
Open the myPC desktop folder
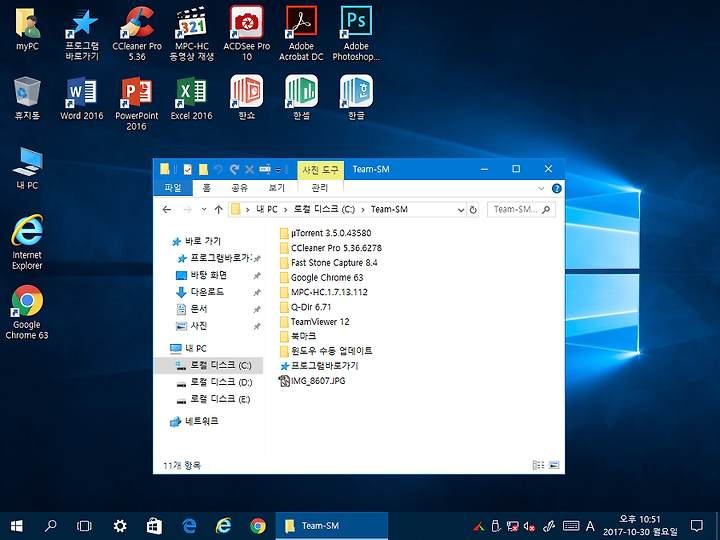(x=27, y=29)
